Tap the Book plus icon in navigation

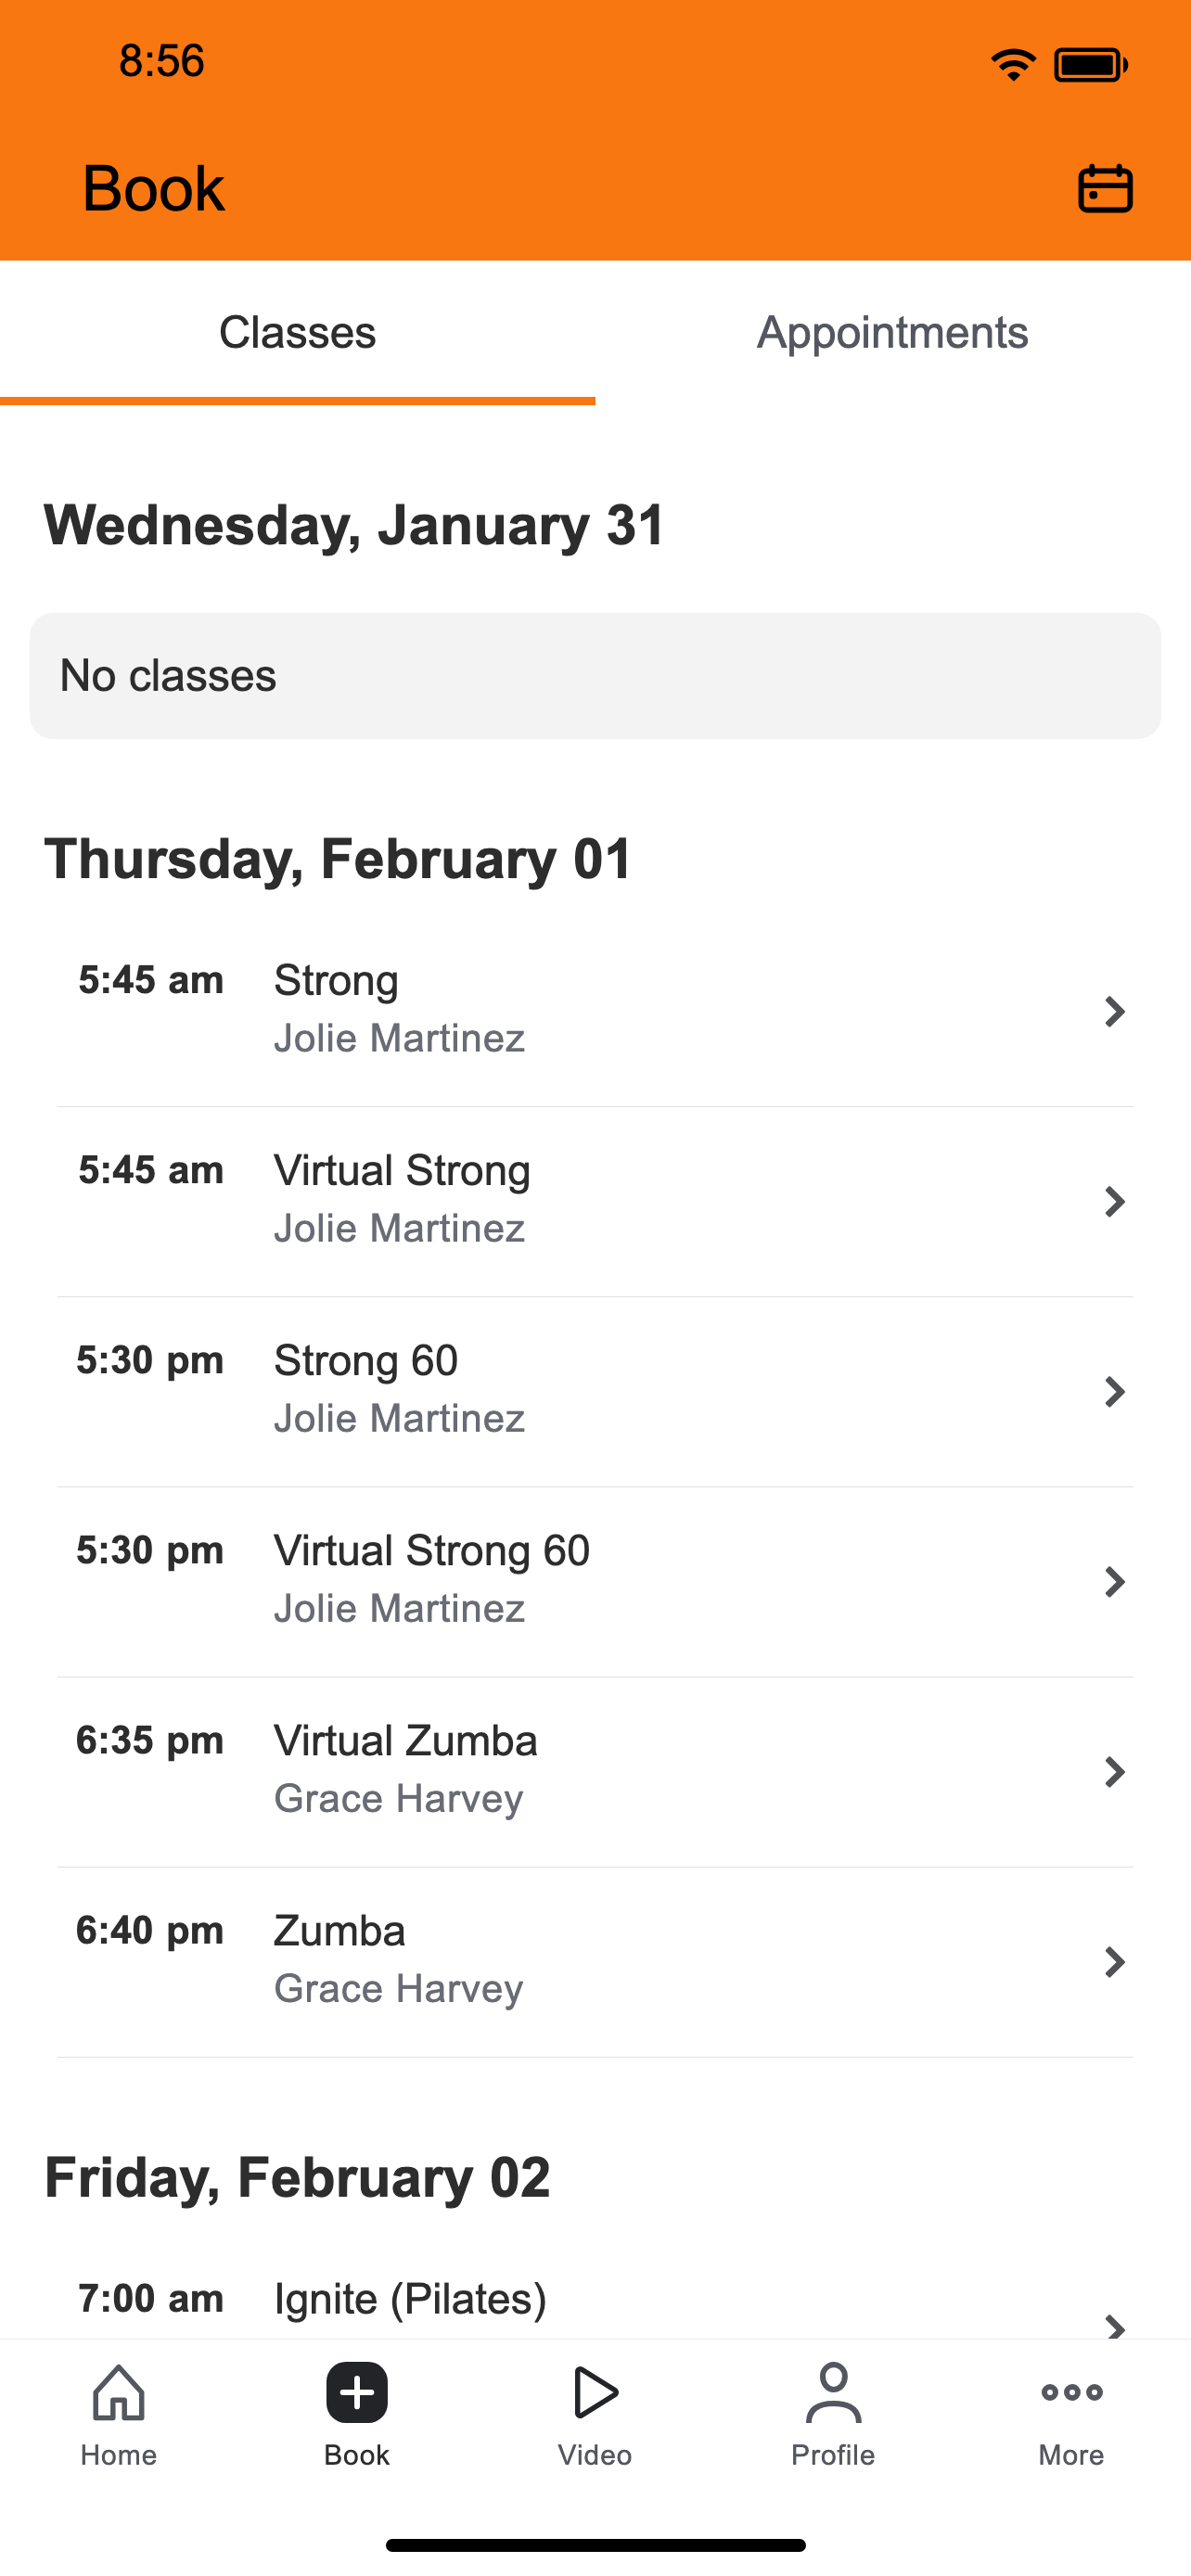tap(356, 2392)
